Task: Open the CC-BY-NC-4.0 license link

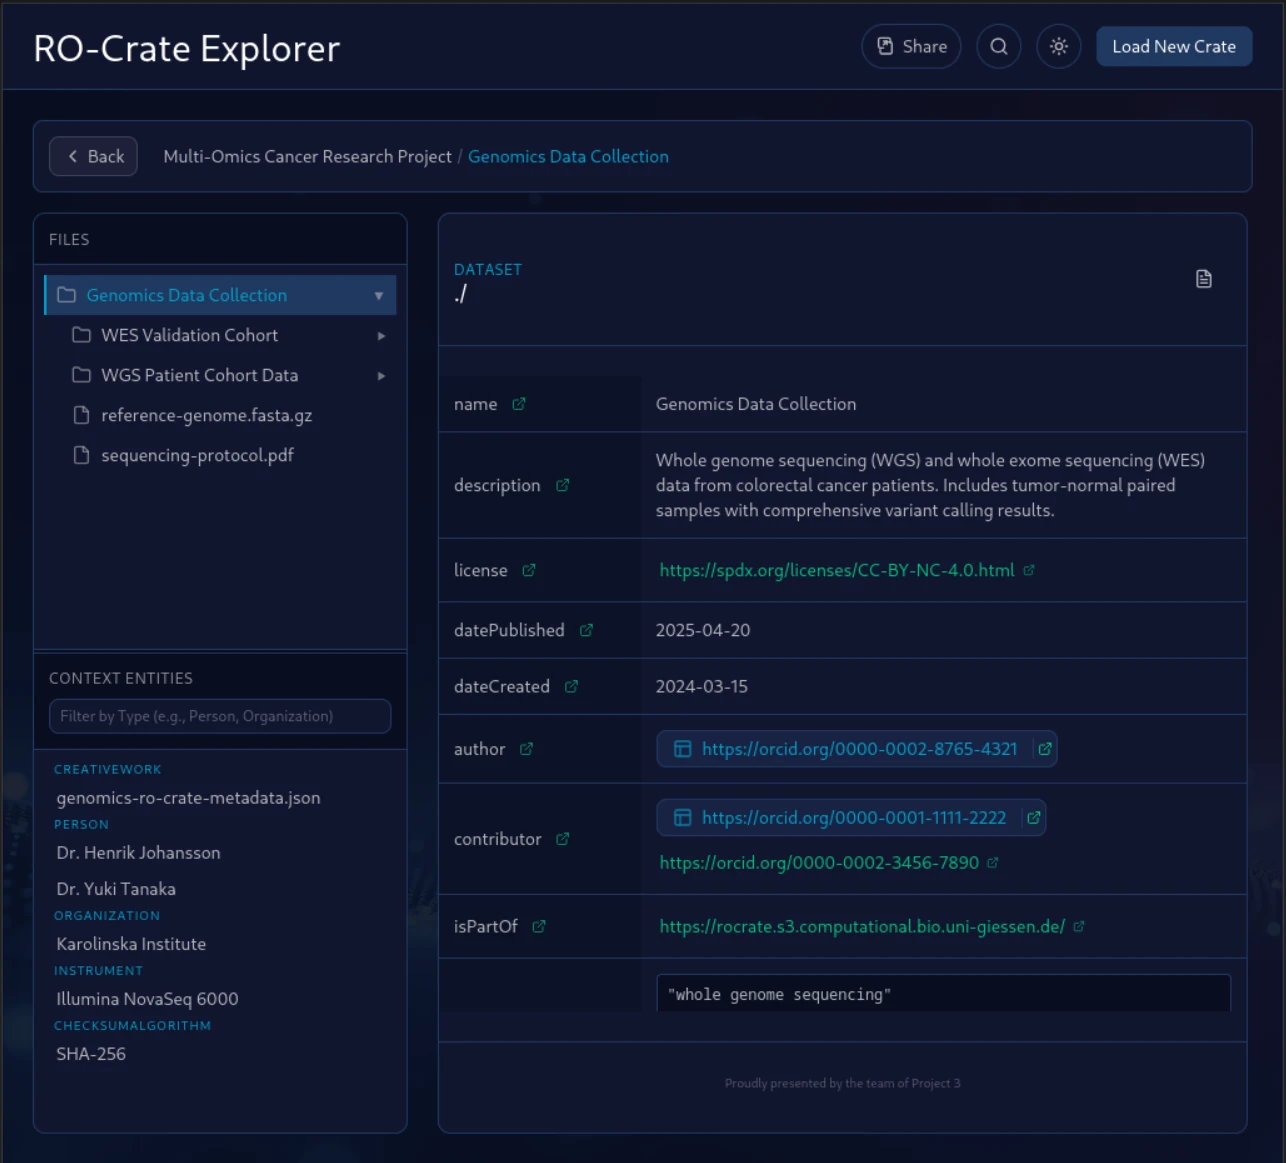Action: click(838, 570)
